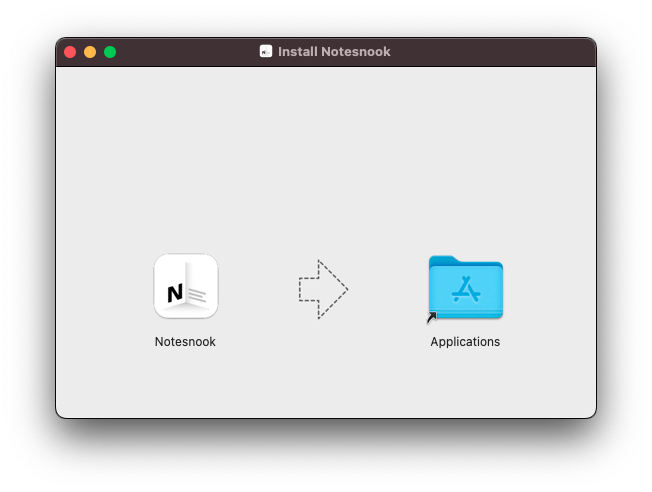Click the alias arrow badge on Applications folder

(432, 318)
